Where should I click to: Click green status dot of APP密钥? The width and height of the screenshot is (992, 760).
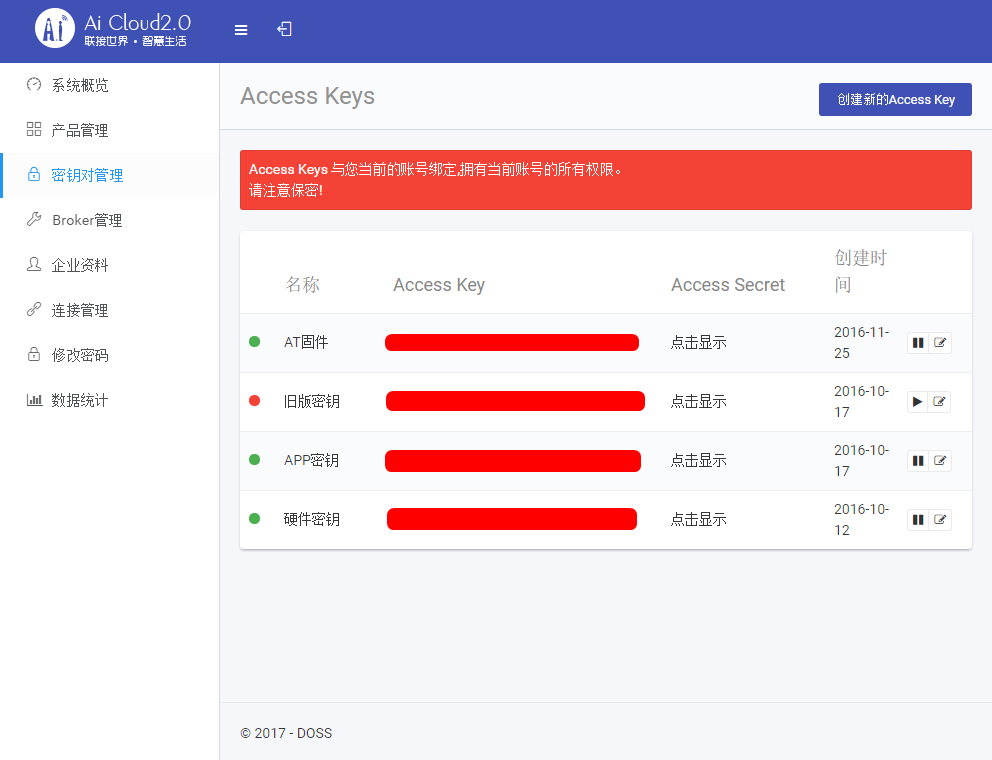click(255, 459)
